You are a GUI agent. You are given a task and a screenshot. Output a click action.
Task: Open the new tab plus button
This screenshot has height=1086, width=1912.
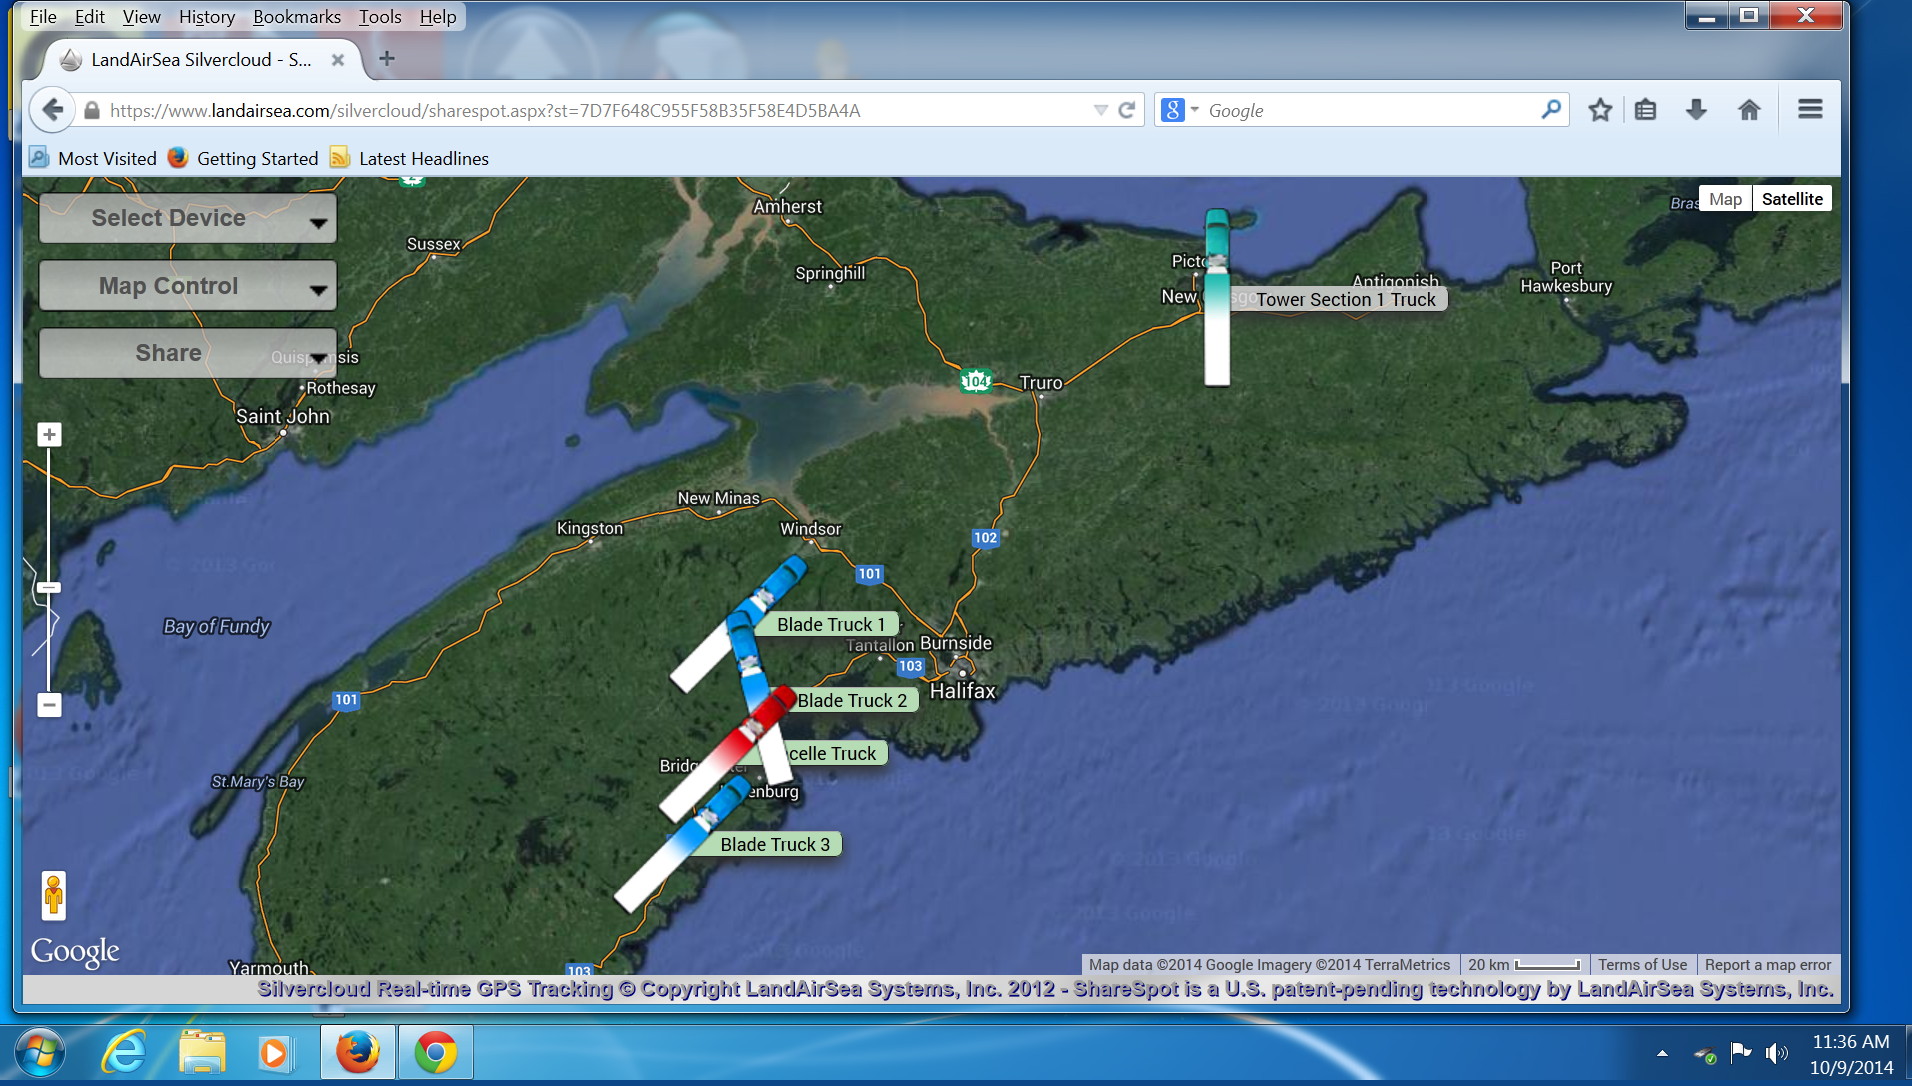pos(387,59)
